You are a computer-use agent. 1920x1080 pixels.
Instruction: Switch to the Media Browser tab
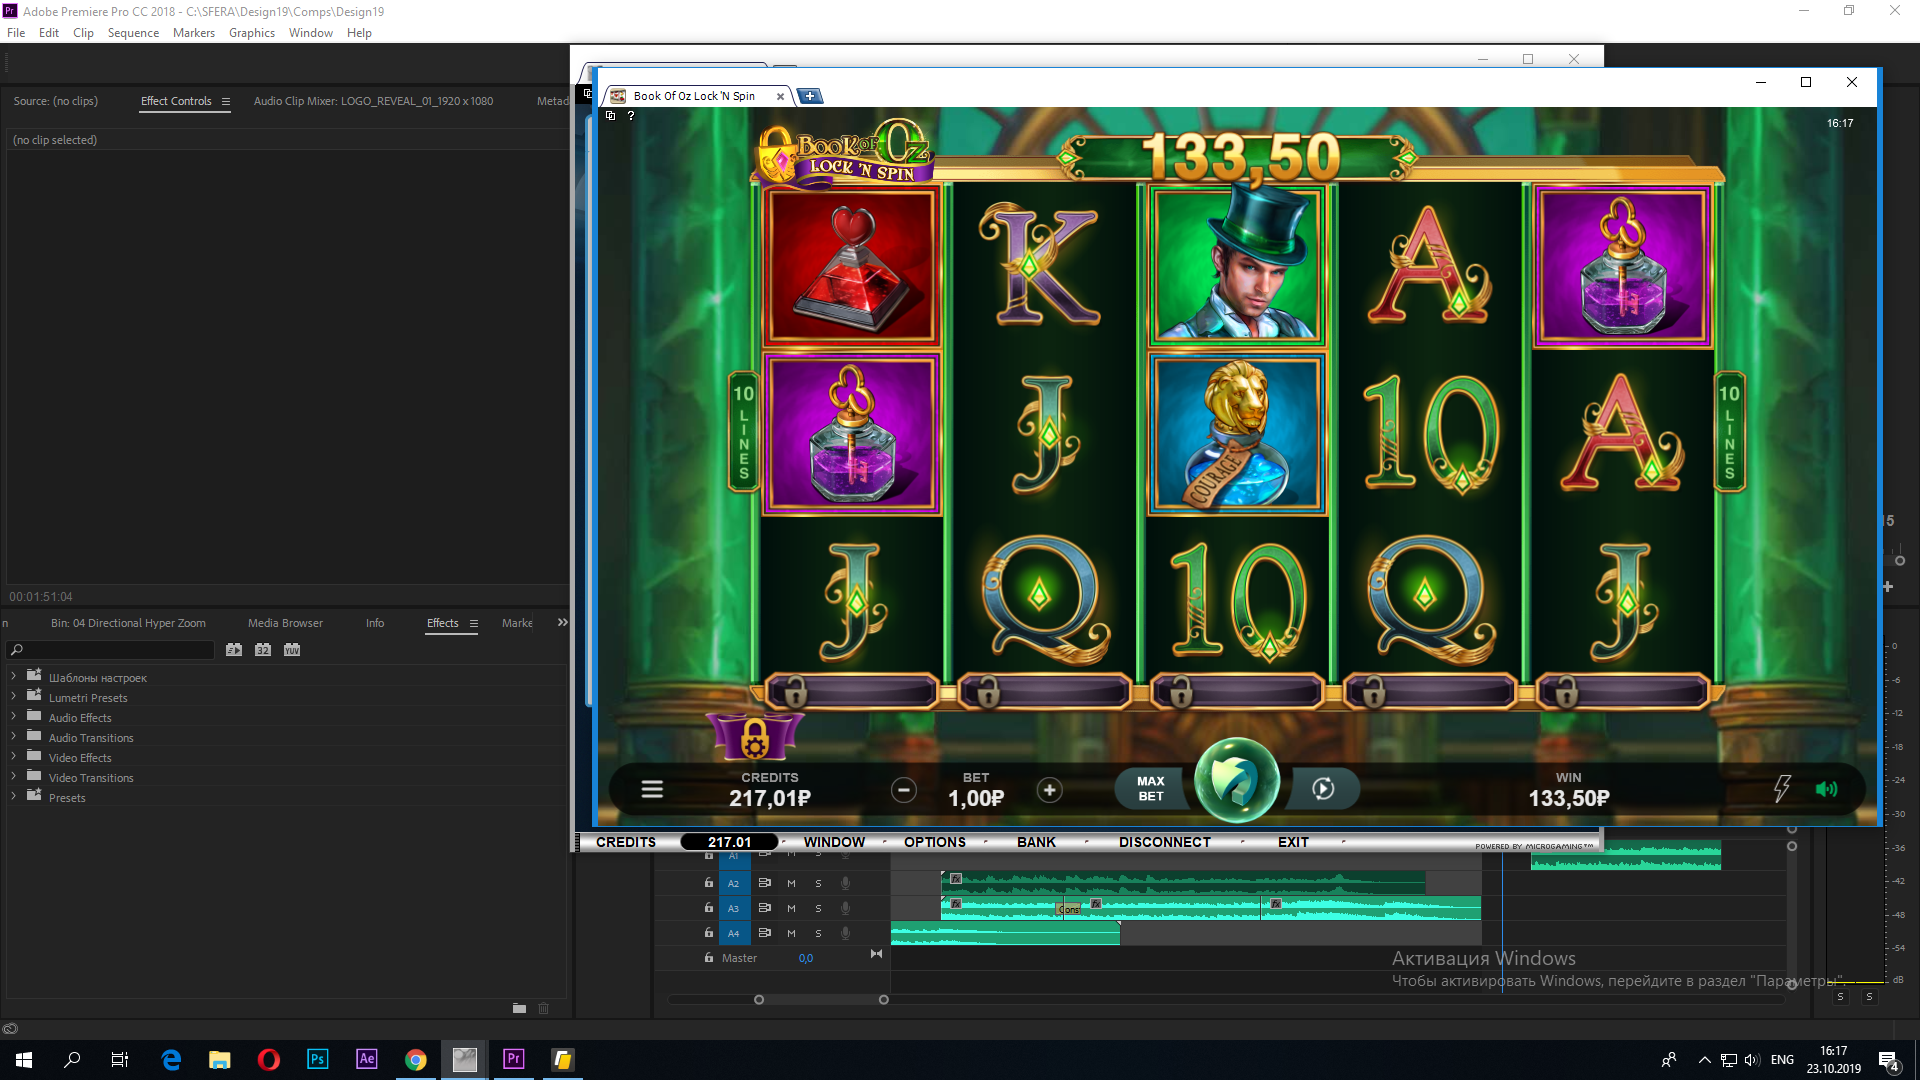[285, 623]
